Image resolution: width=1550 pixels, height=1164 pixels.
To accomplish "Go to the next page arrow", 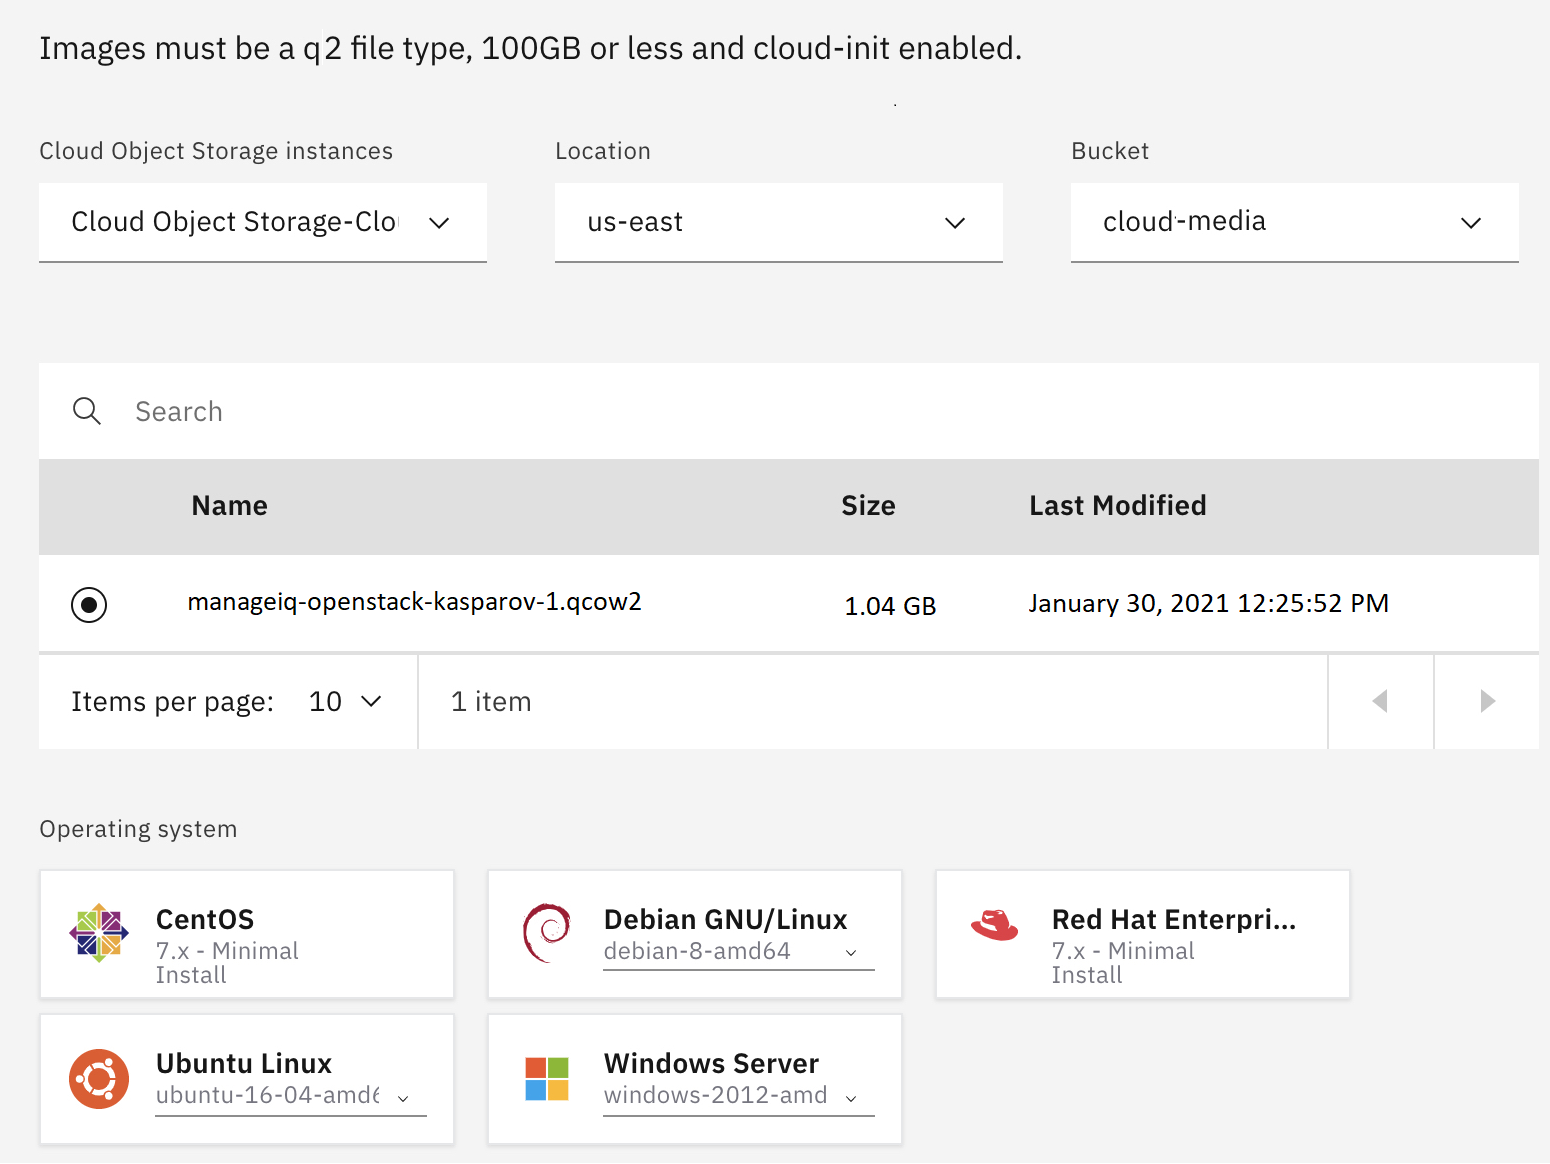I will (1487, 701).
